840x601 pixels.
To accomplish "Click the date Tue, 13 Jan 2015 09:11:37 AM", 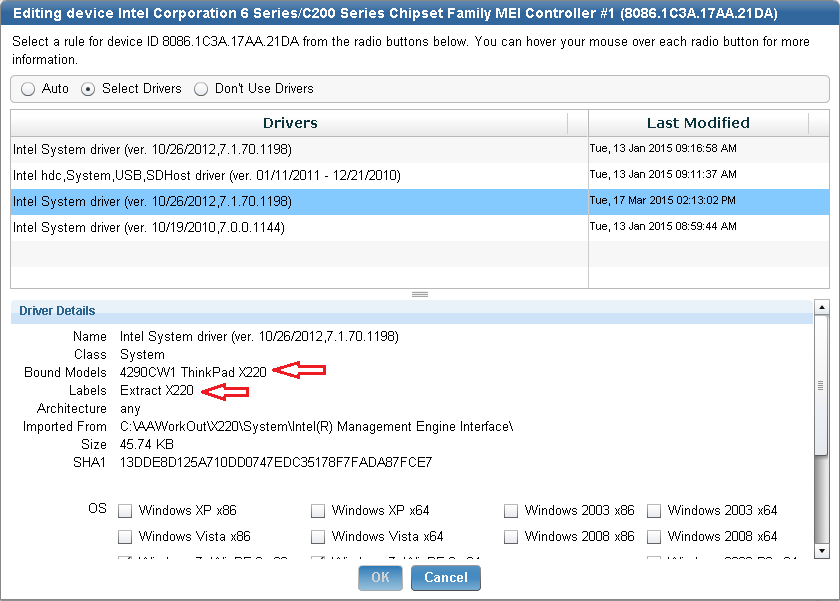I will click(x=663, y=175).
